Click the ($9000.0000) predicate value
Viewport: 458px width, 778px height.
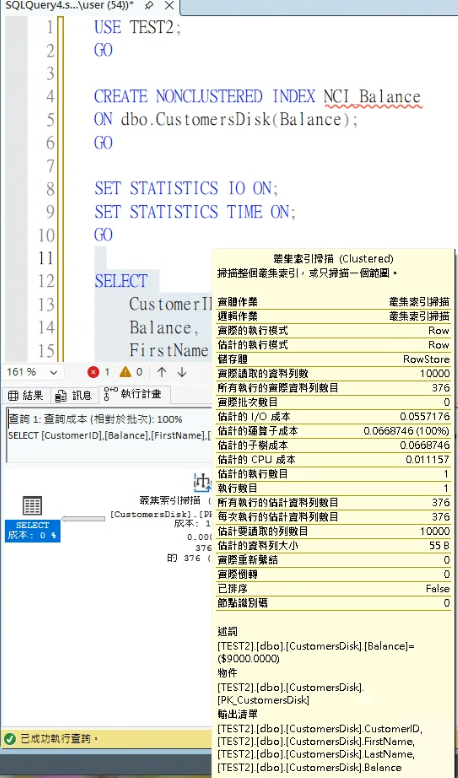tap(249, 658)
